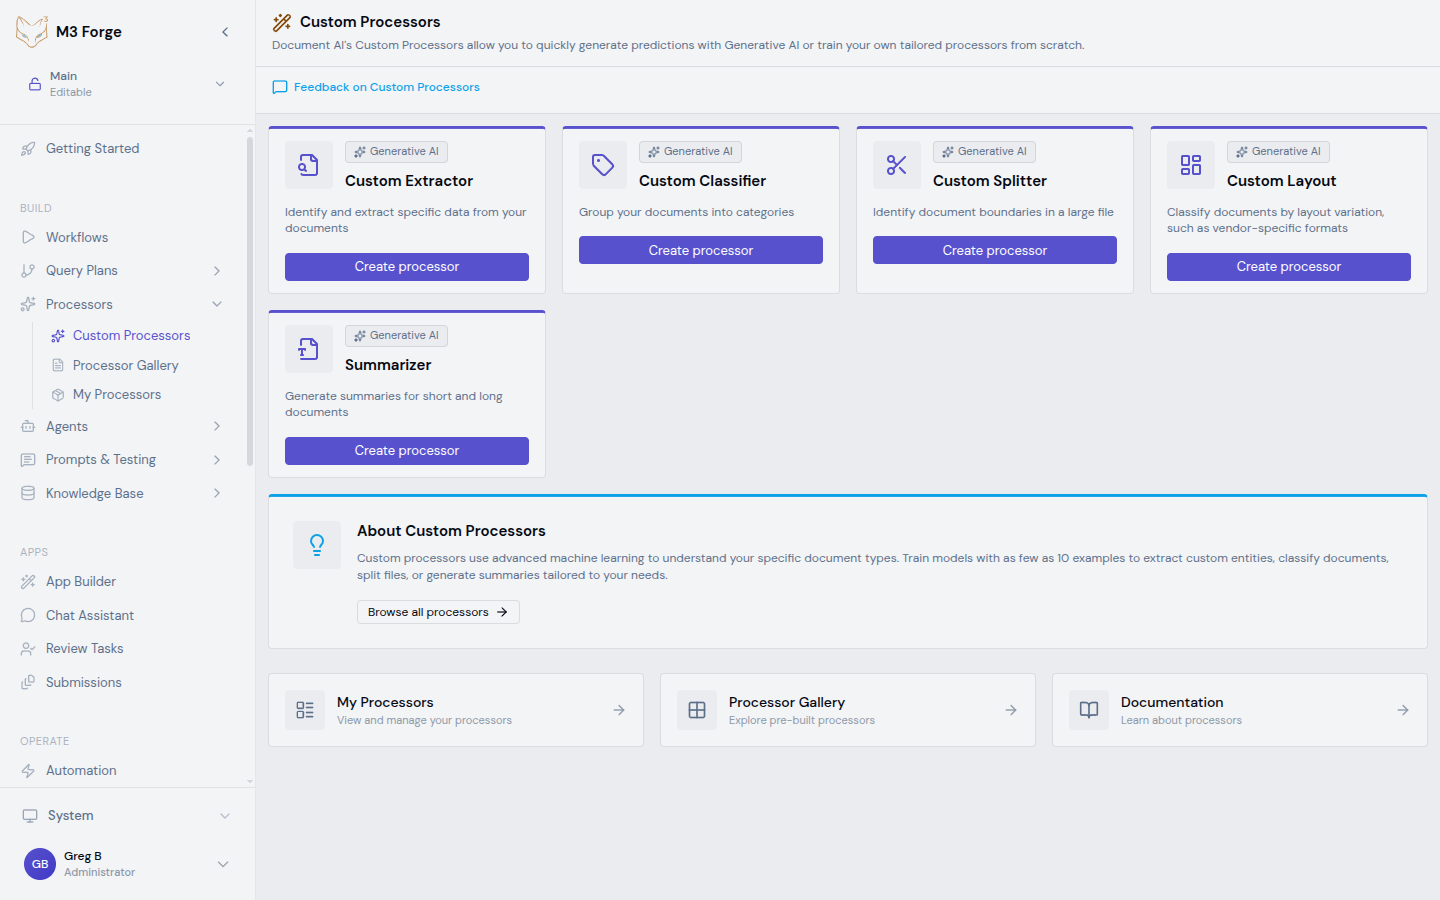
Task: Click the Custom Classifier tag icon
Action: (x=602, y=165)
